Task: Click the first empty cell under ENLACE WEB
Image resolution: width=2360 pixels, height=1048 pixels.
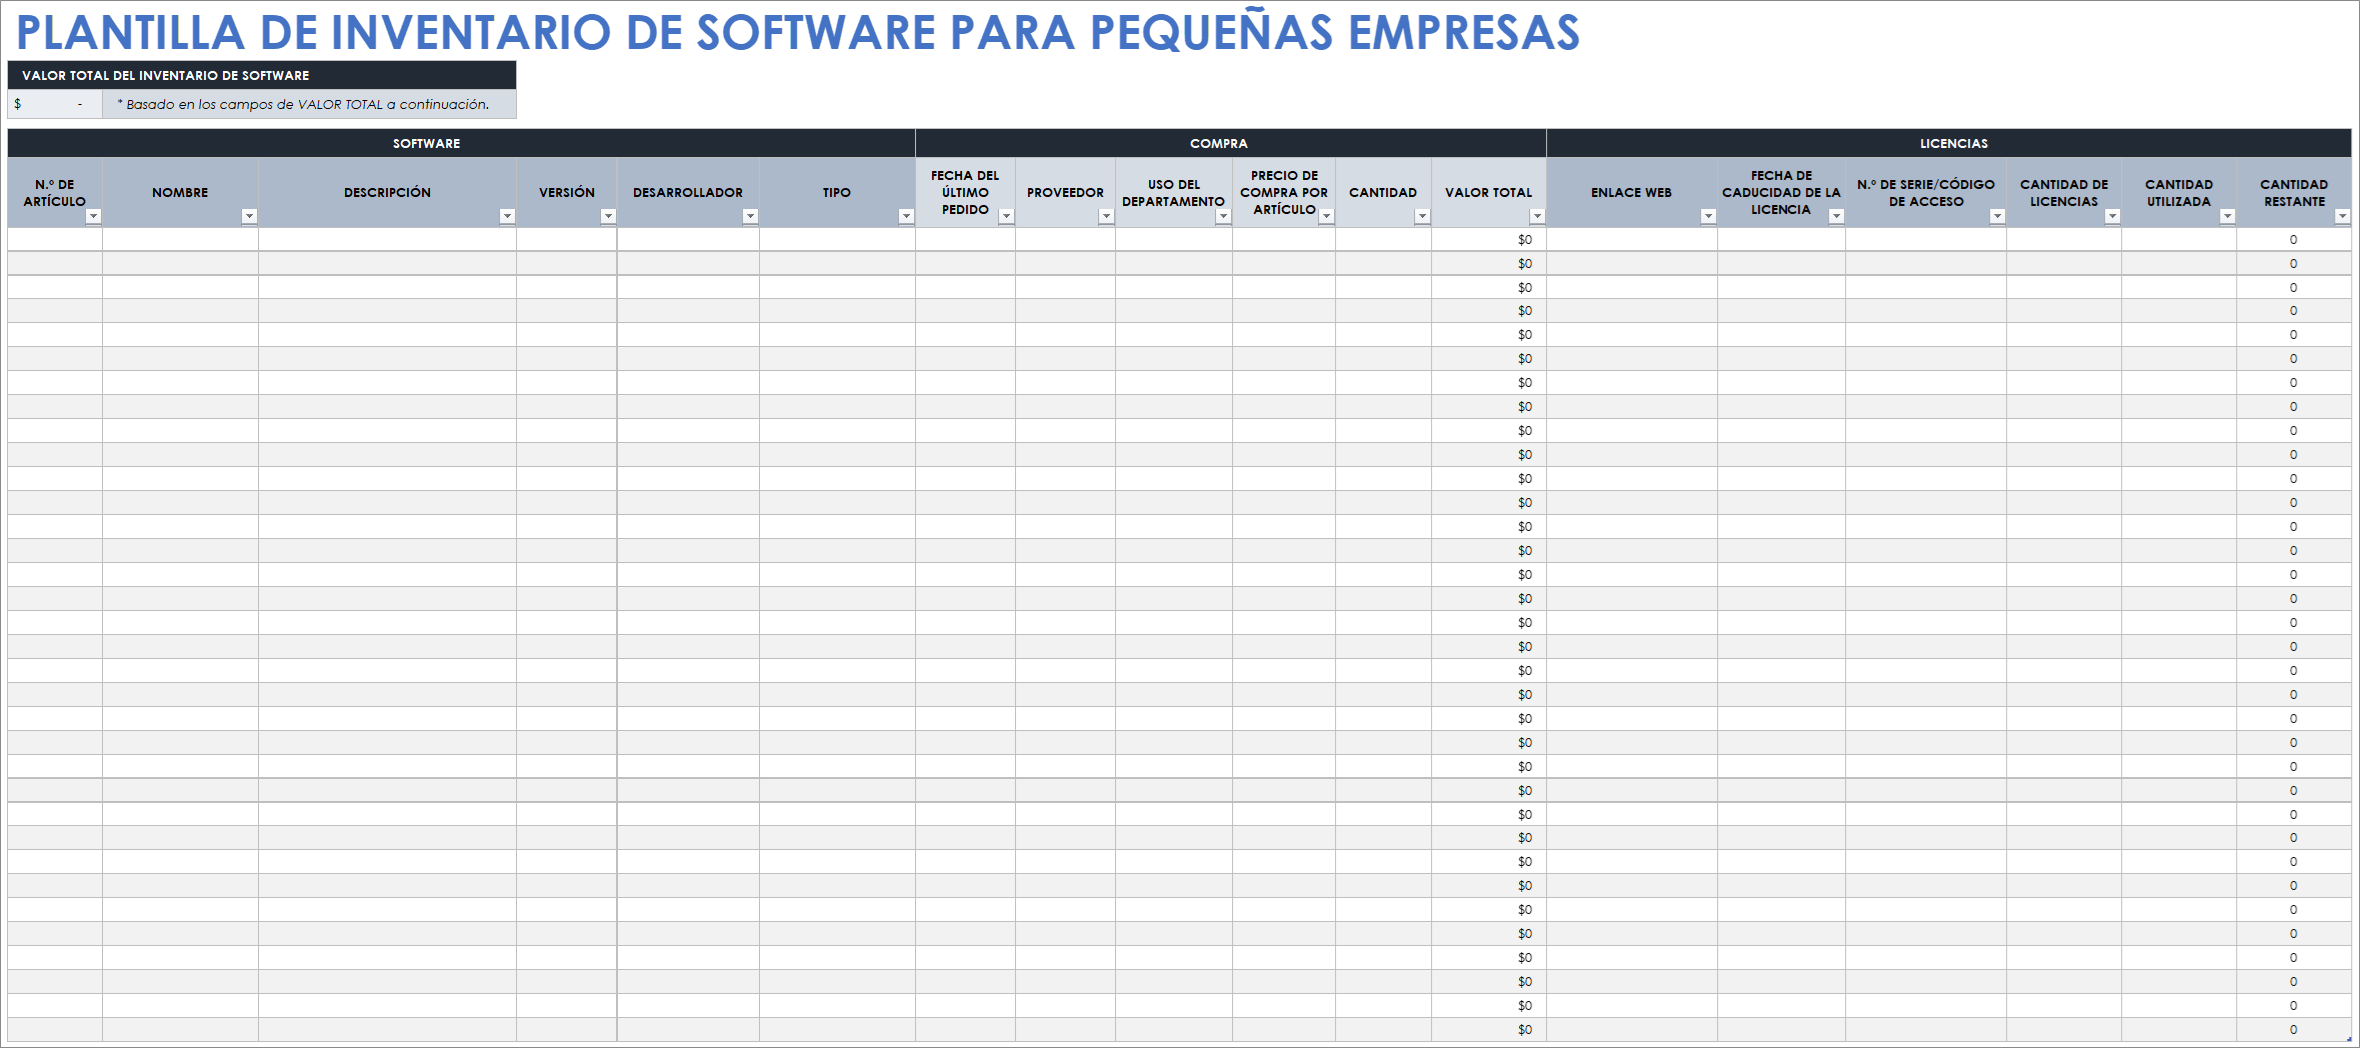Action: point(1632,240)
